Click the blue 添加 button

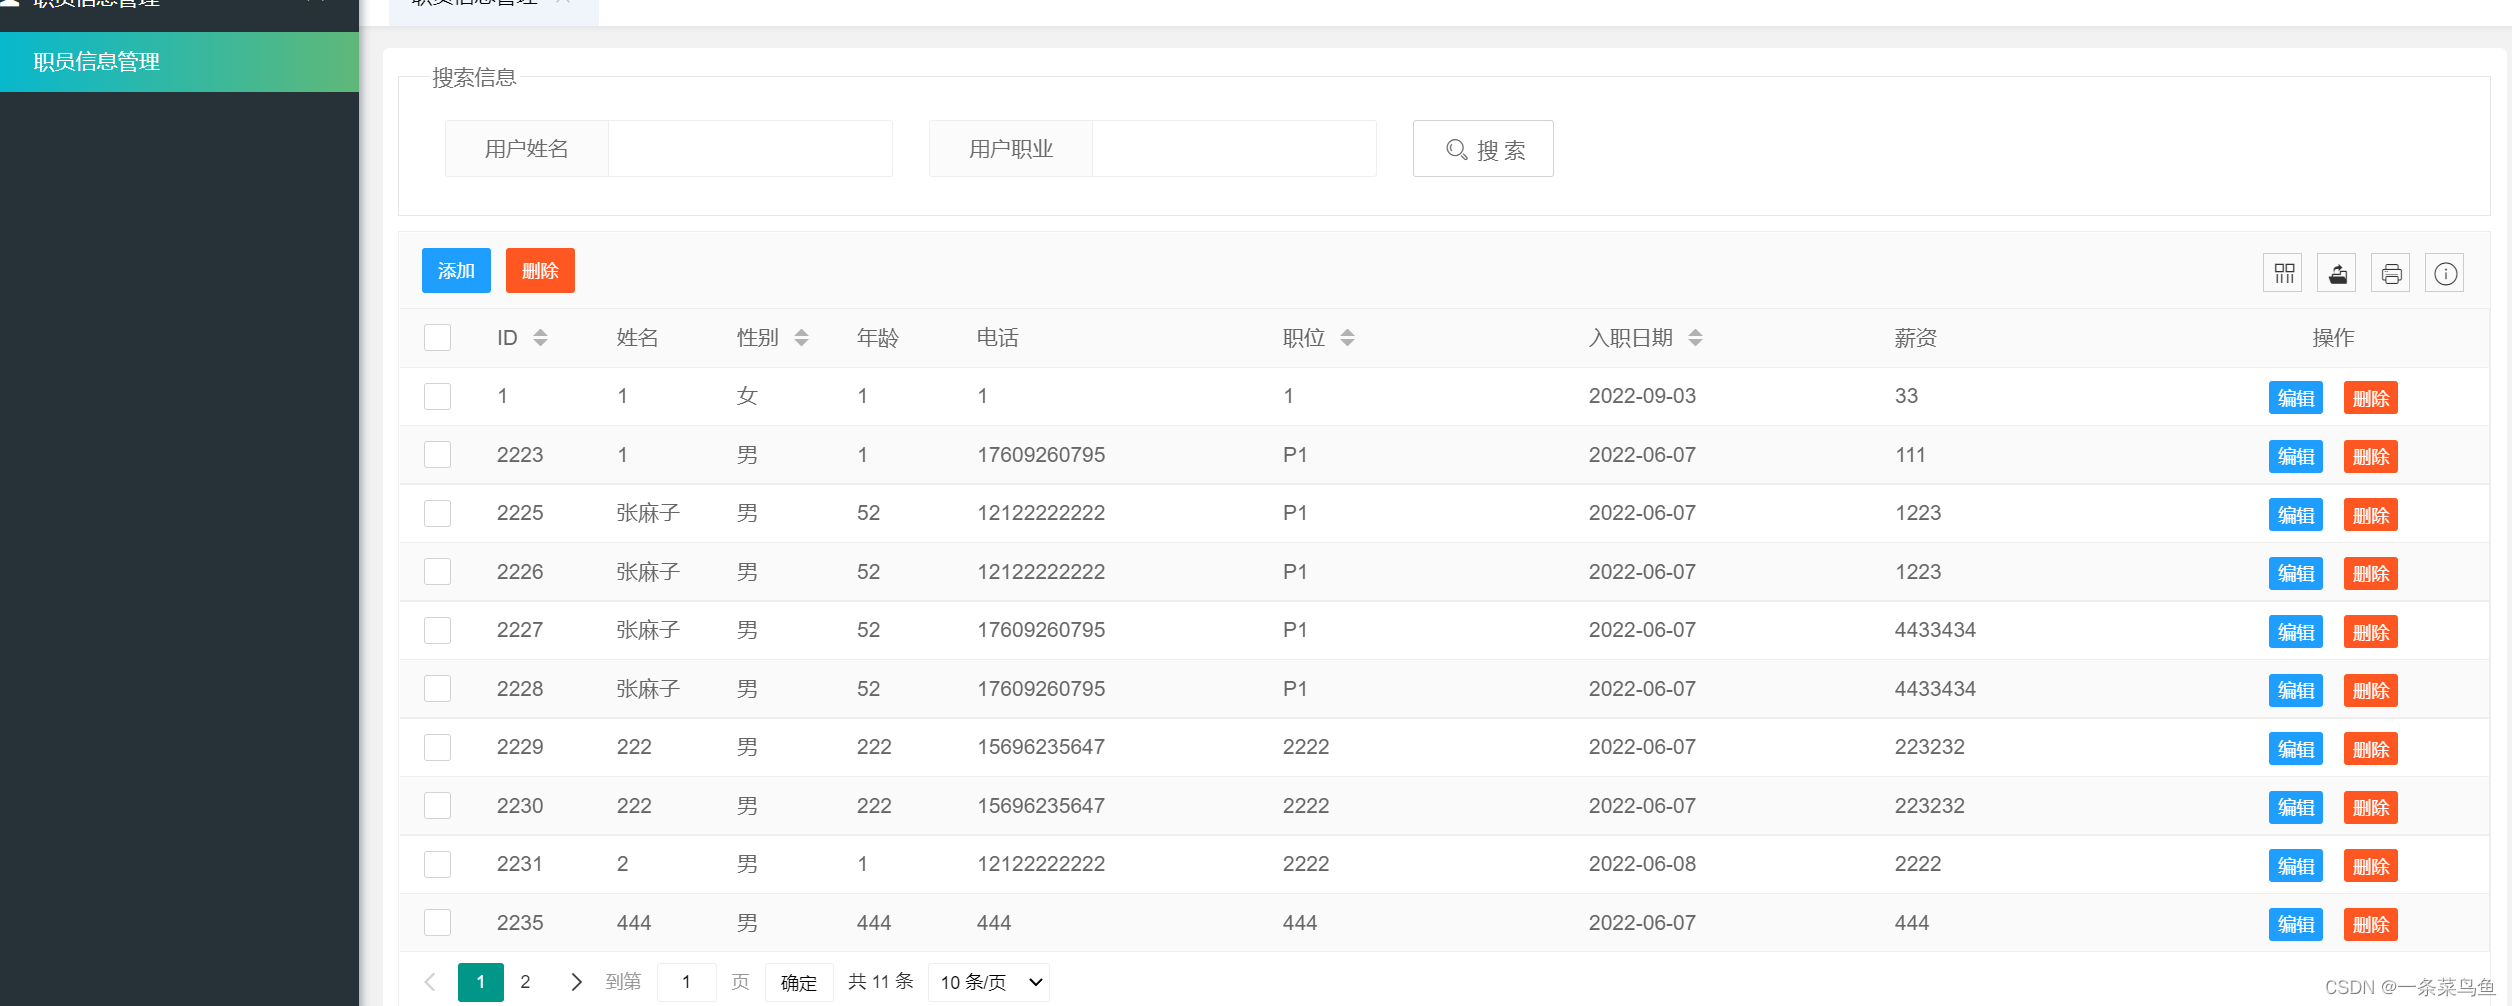tap(456, 271)
